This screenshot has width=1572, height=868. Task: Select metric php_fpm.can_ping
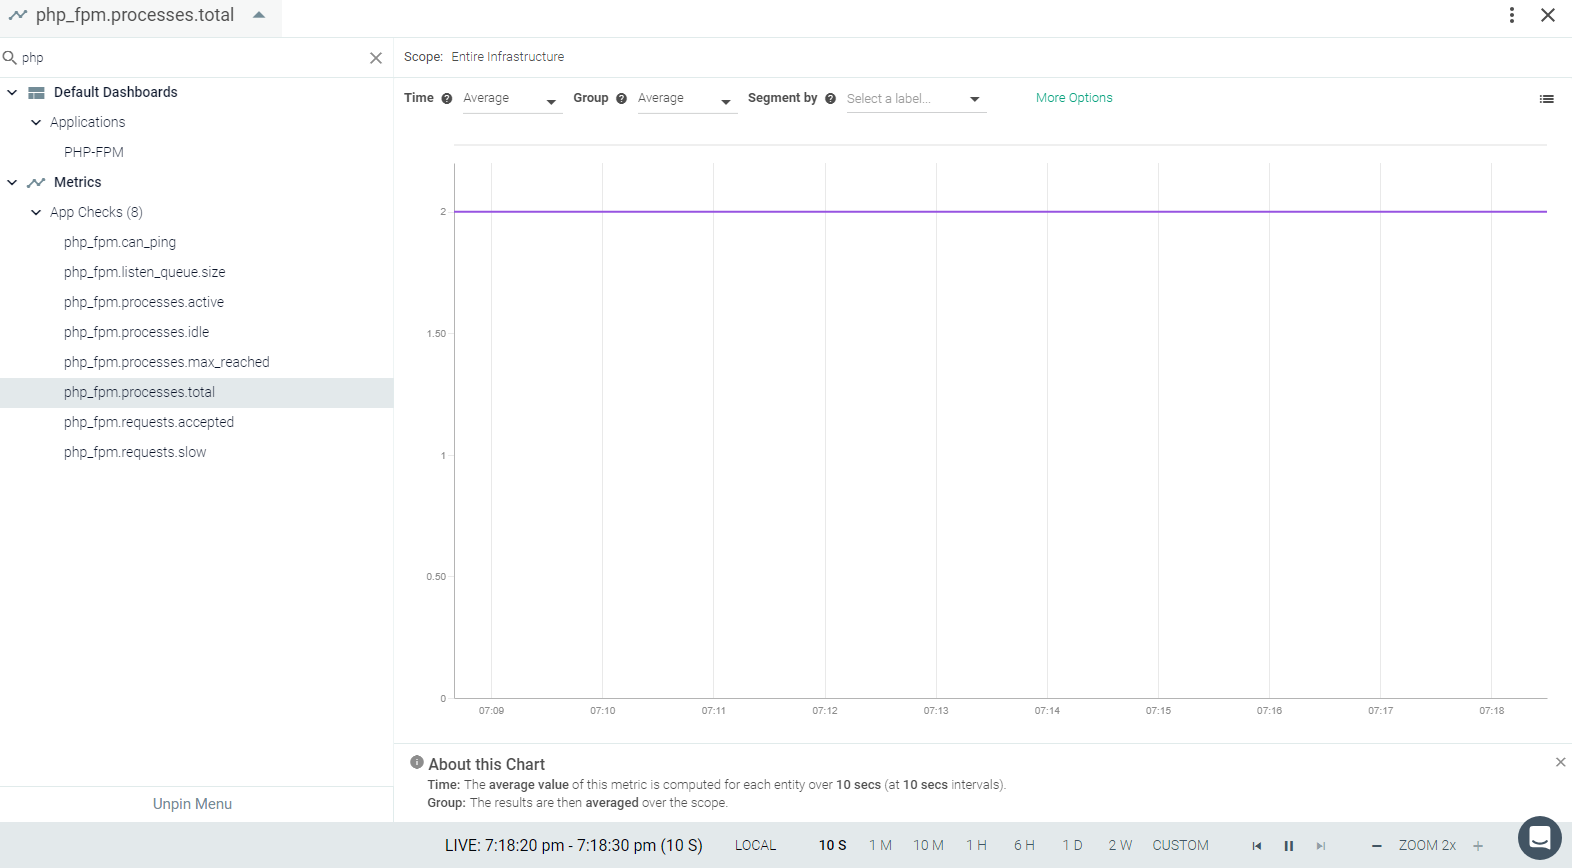[x=120, y=242]
